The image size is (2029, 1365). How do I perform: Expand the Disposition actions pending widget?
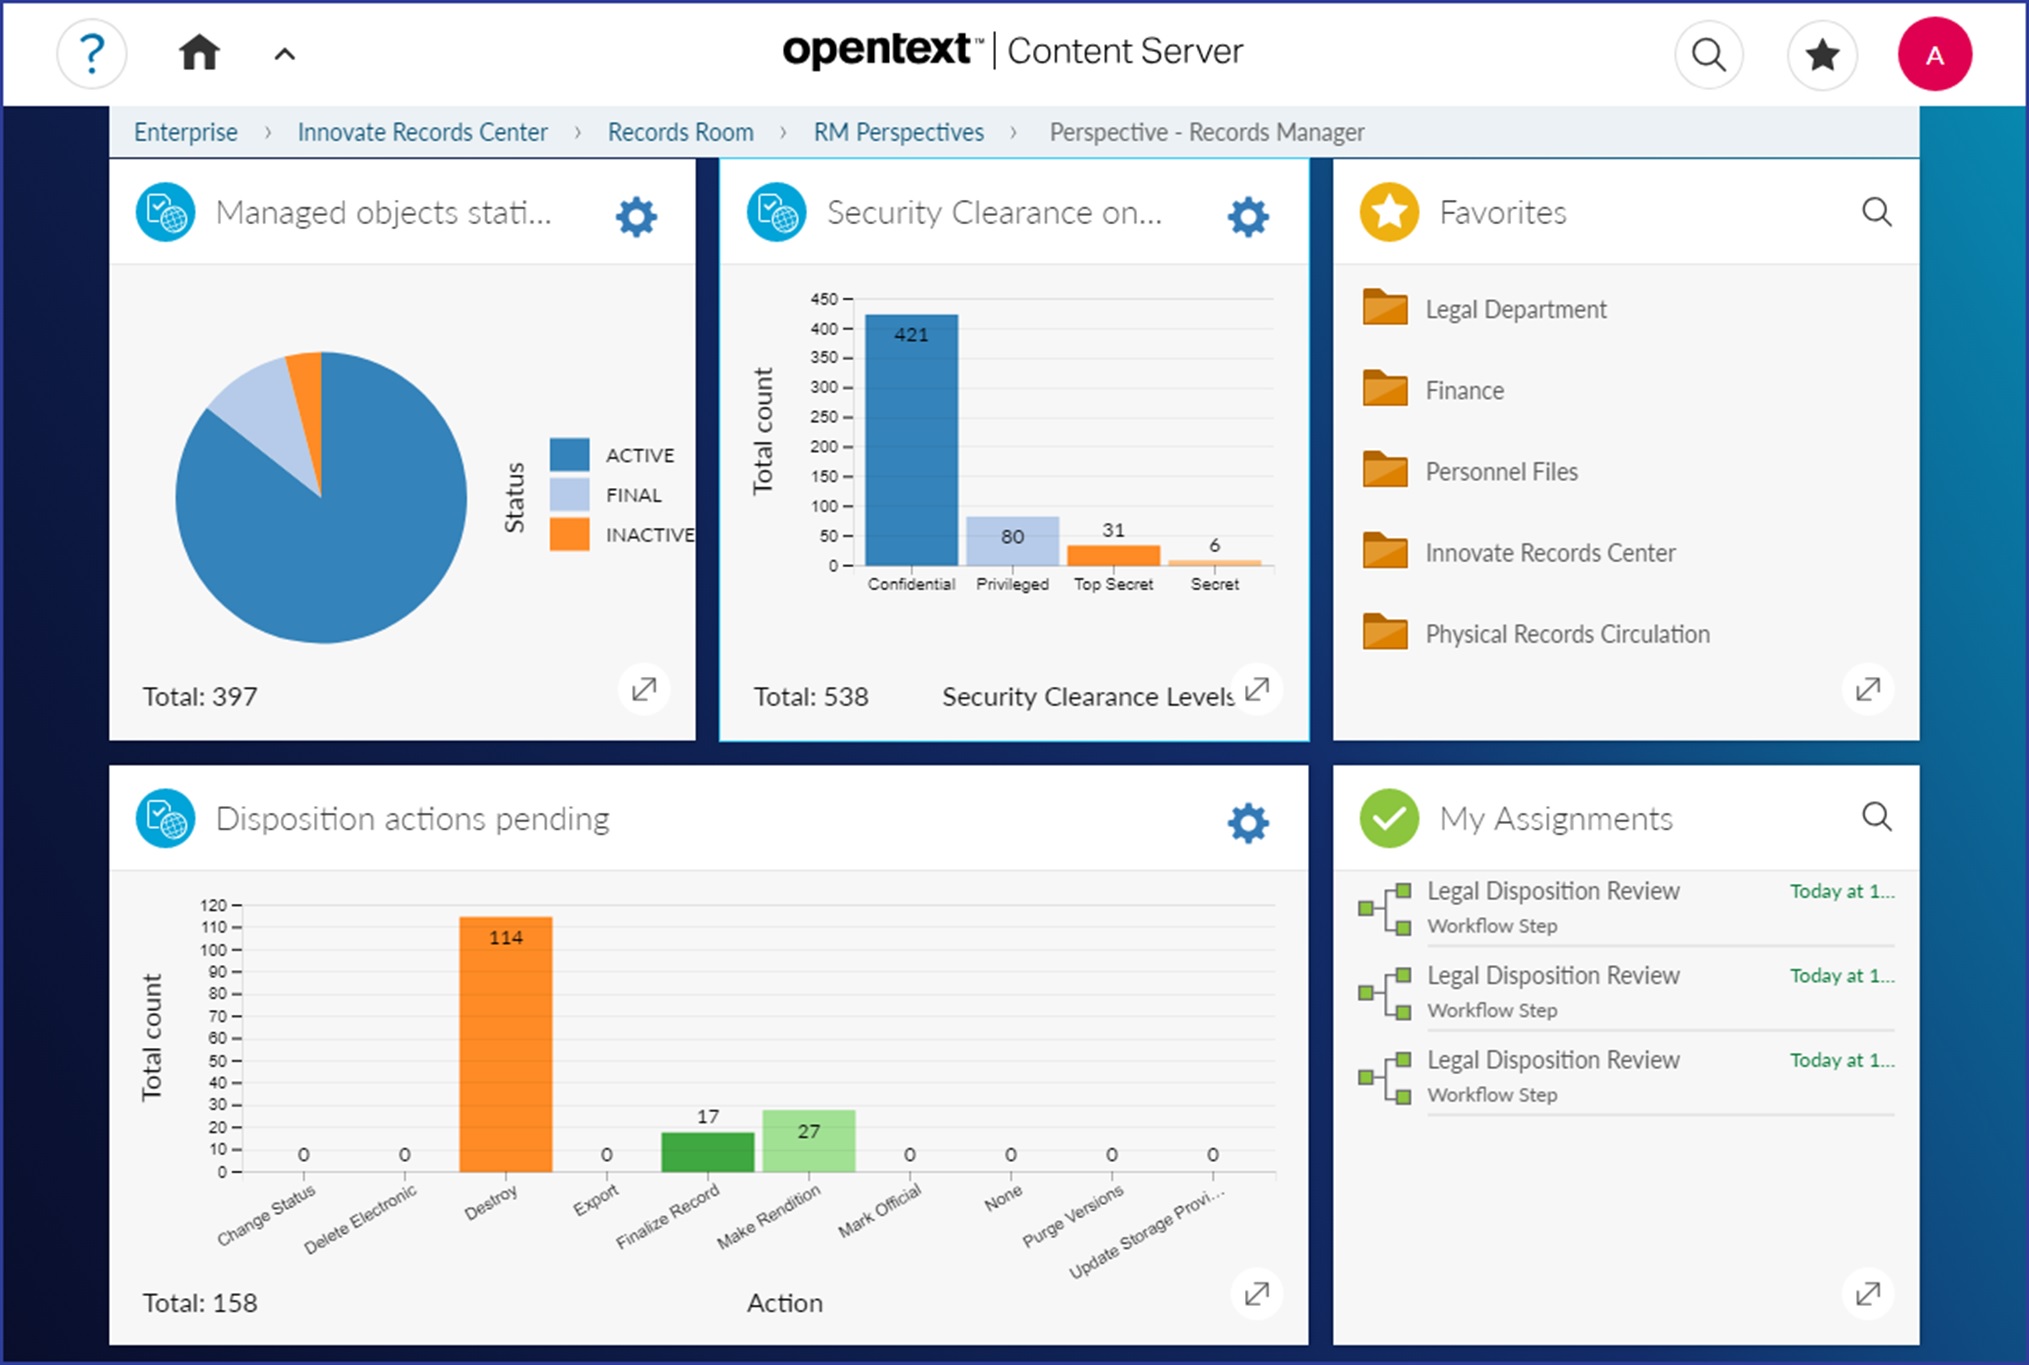click(x=1257, y=1293)
